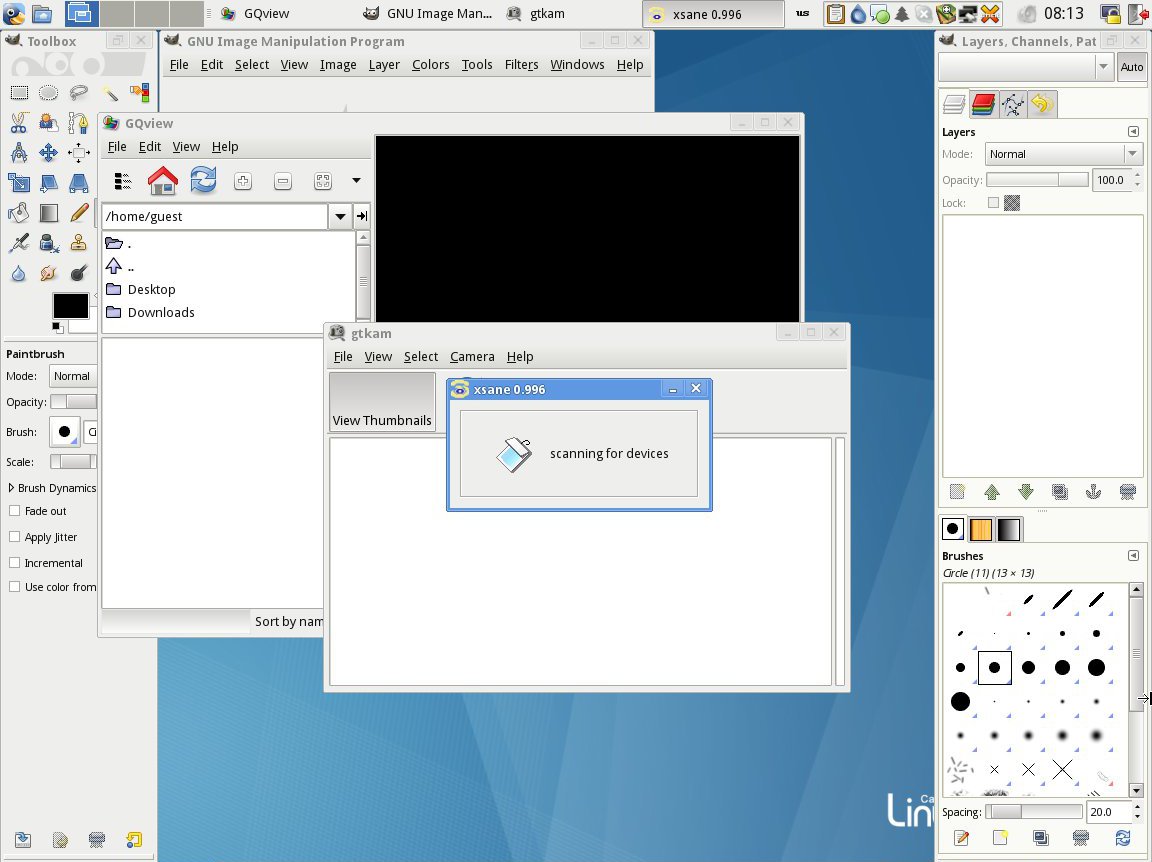Viewport: 1152px width, 862px height.
Task: Toggle the Apply Jitter checkbox
Action: tap(15, 537)
